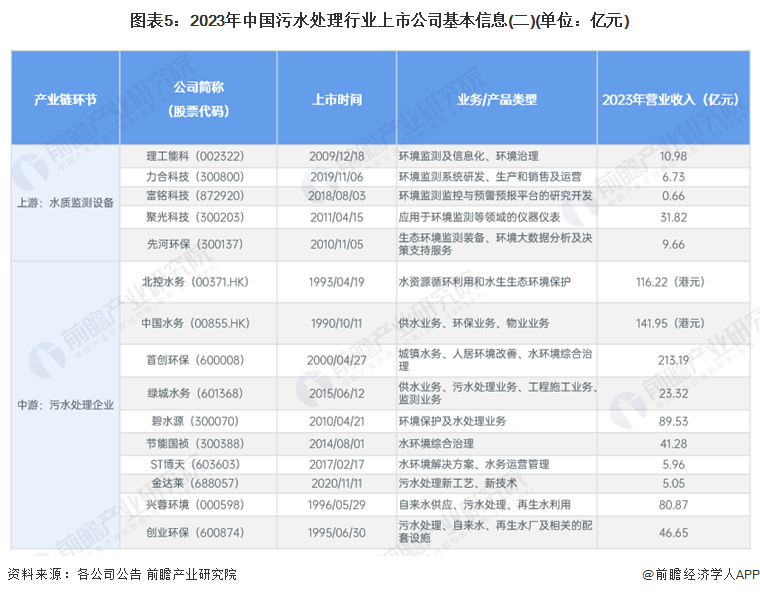The width and height of the screenshot is (760, 595).
Task: Select revenue value 0.66
Action: (673, 196)
